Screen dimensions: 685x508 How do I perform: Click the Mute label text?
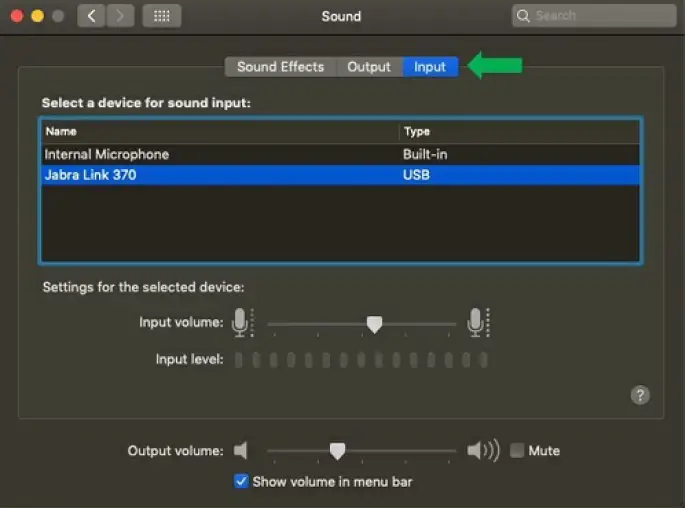point(544,450)
